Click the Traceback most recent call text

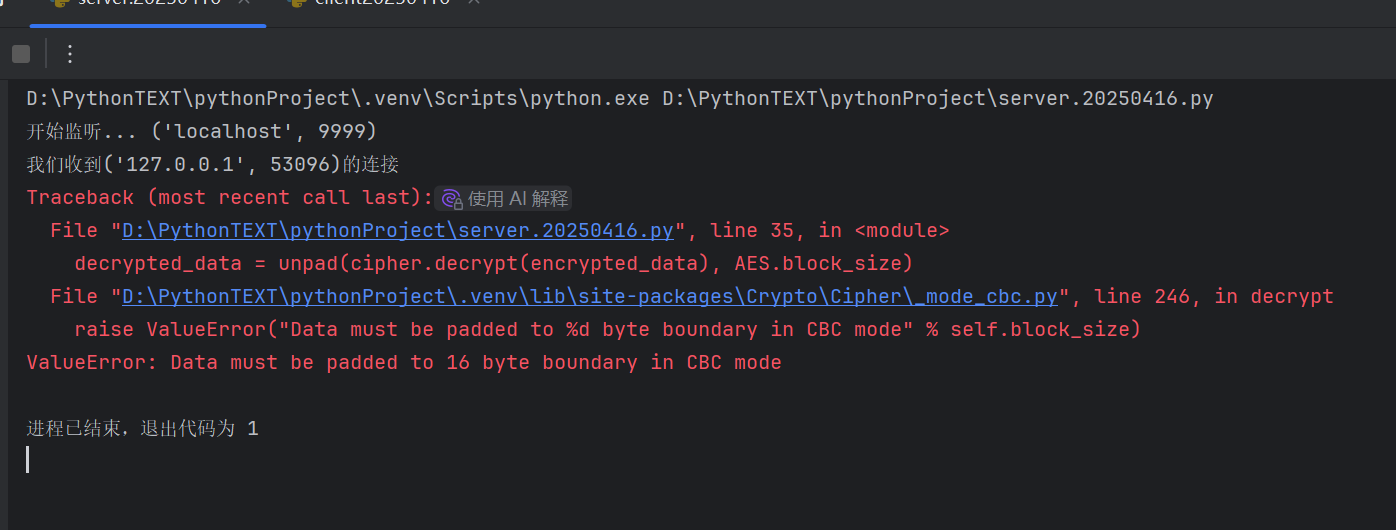coord(229,198)
